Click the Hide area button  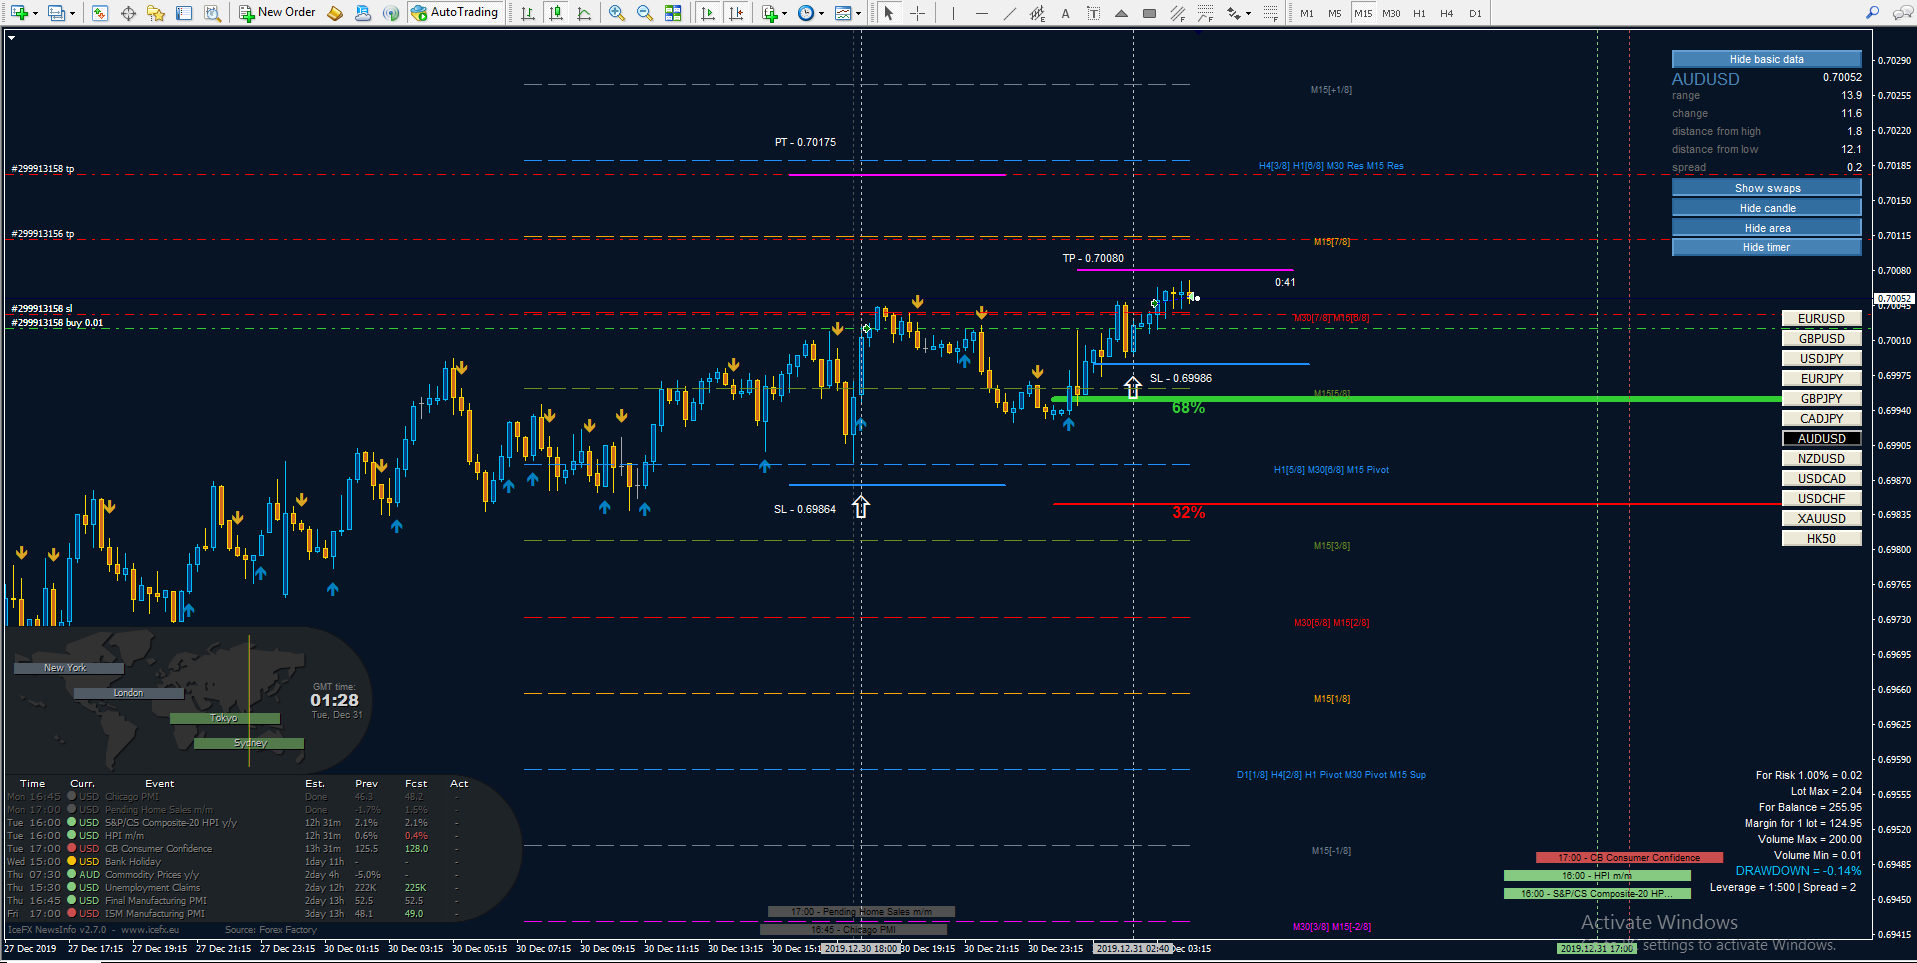(1766, 228)
